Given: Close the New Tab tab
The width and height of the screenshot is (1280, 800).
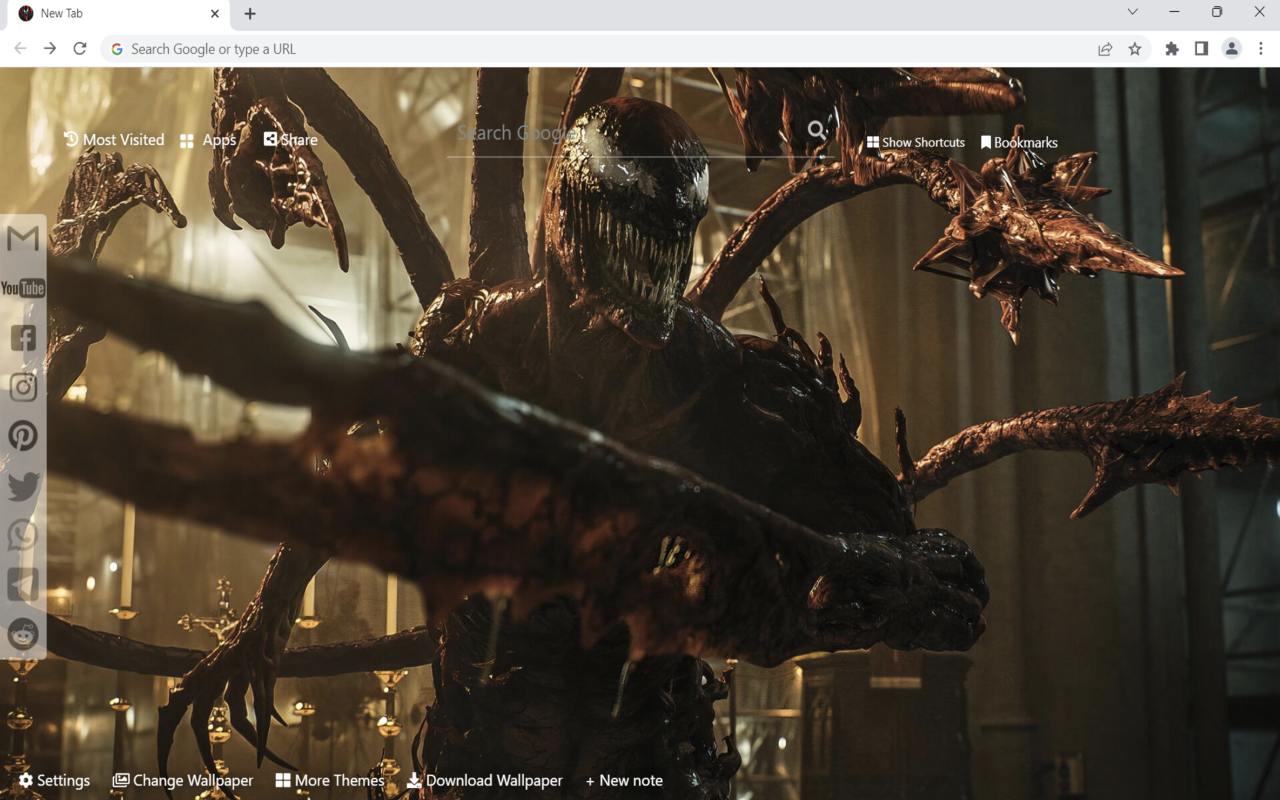Looking at the screenshot, I should click(215, 14).
